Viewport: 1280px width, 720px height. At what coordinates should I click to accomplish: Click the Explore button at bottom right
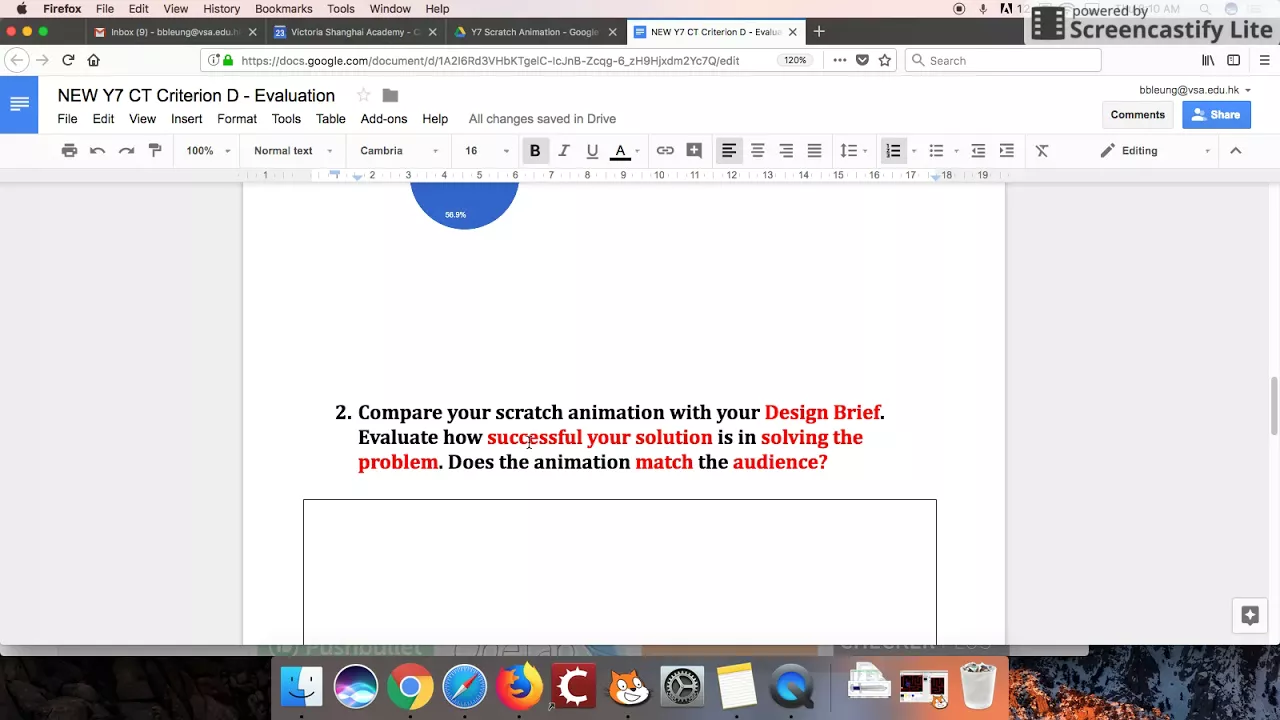pos(1250,616)
